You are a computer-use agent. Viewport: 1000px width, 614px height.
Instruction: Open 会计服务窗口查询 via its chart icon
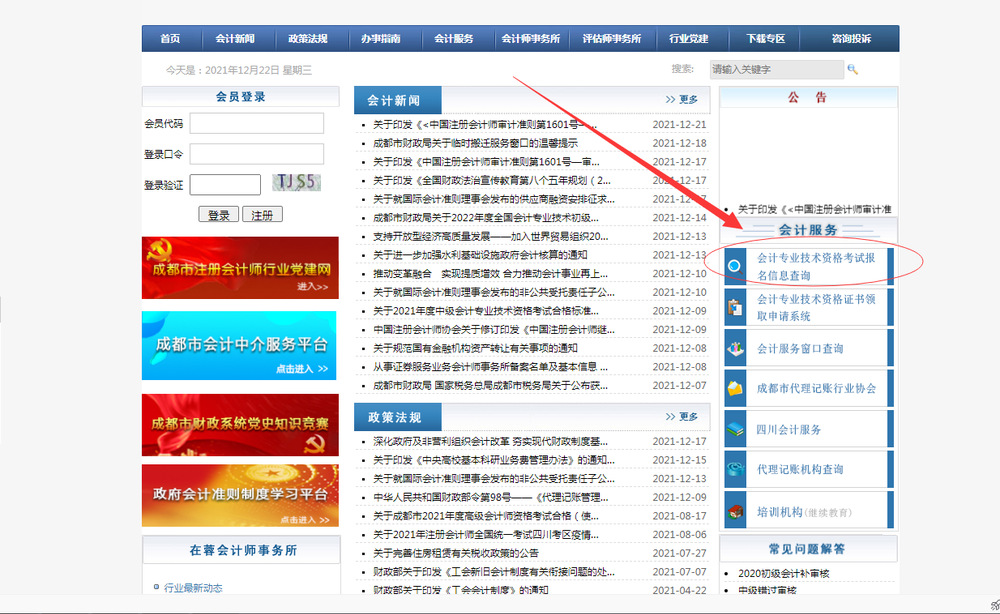735,348
